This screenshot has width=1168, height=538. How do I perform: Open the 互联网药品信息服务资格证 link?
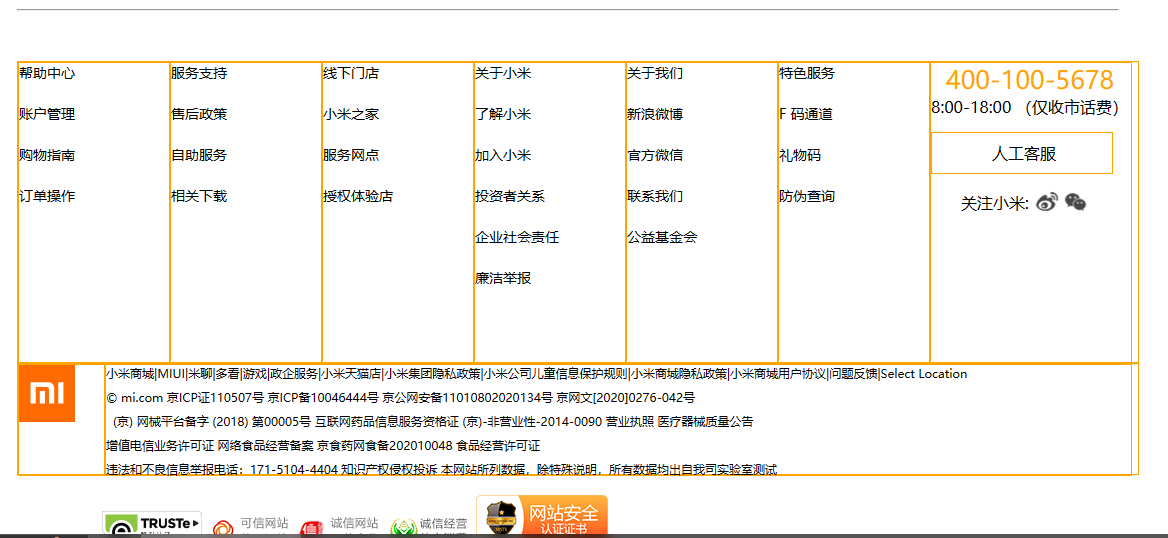387,422
